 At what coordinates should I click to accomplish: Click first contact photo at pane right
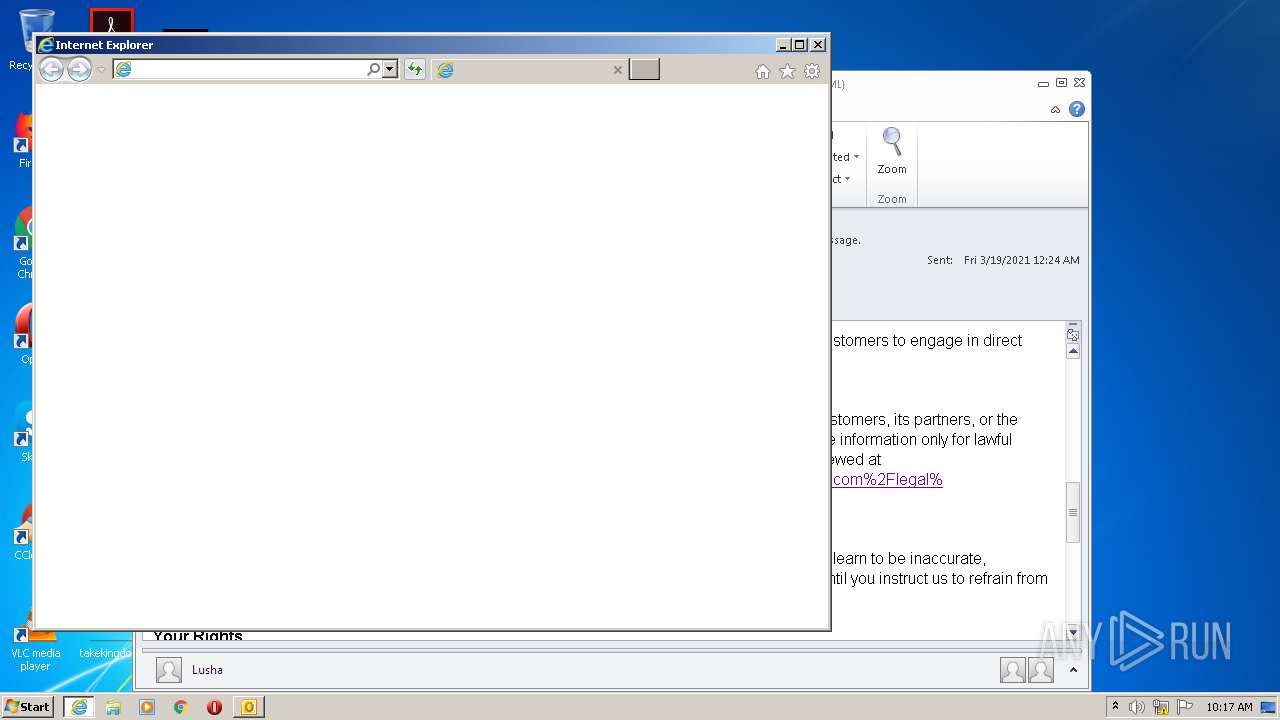pos(1013,670)
